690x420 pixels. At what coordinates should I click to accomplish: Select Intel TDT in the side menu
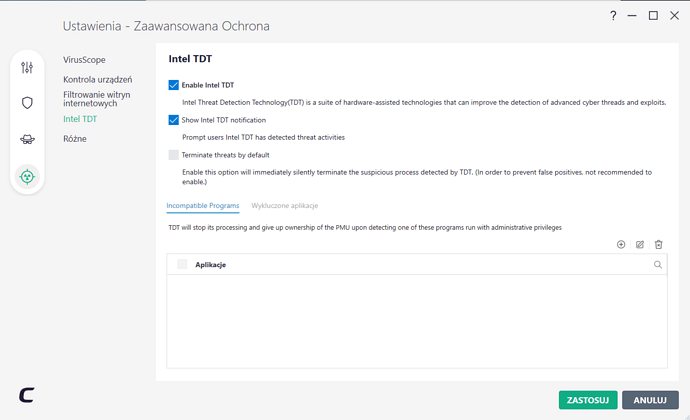(80, 119)
